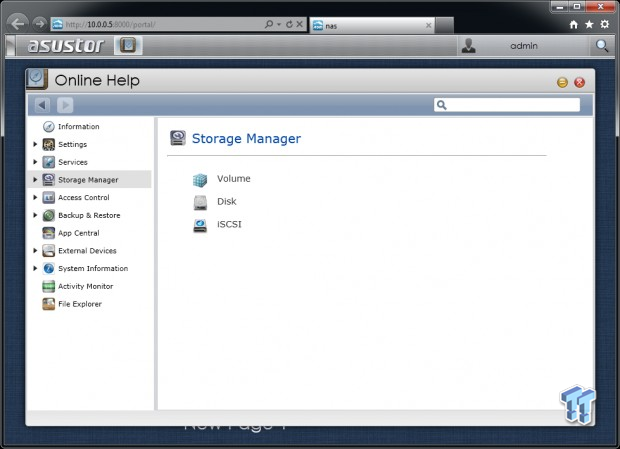Click the Information icon in the sidebar
This screenshot has height=449, width=620.
pyautogui.click(x=48, y=126)
